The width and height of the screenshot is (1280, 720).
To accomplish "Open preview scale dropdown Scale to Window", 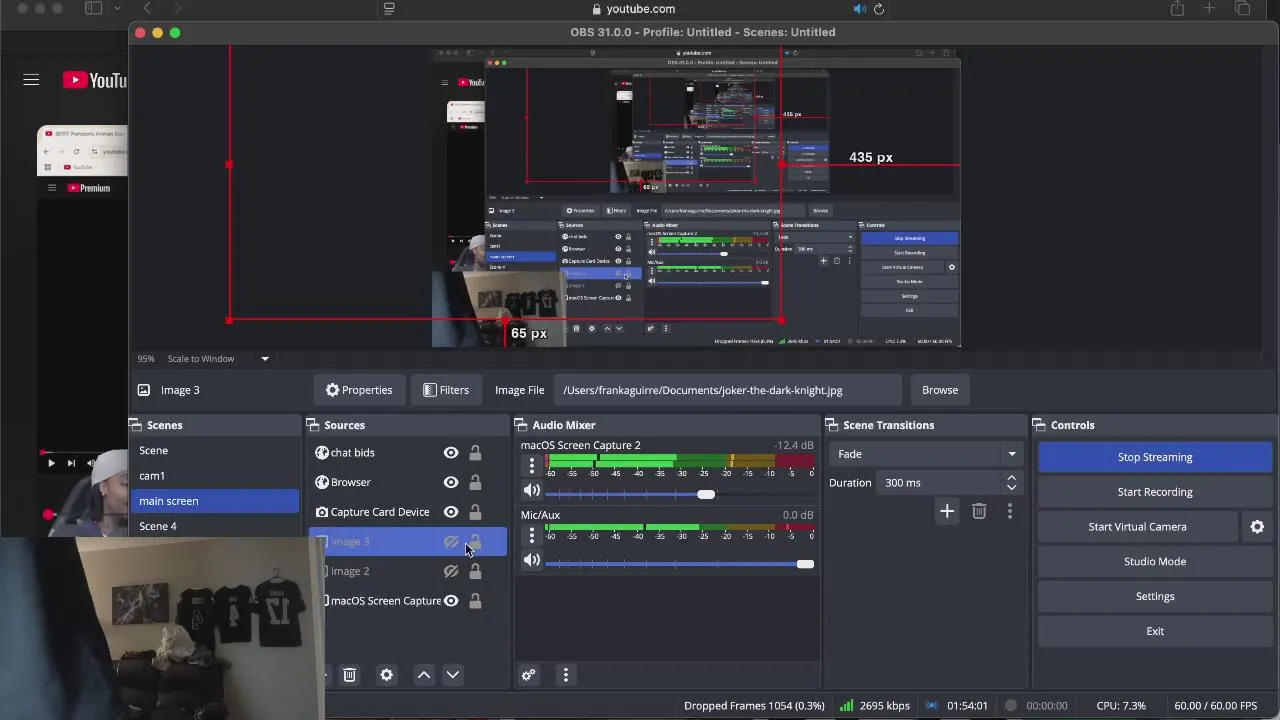I will pos(218,359).
